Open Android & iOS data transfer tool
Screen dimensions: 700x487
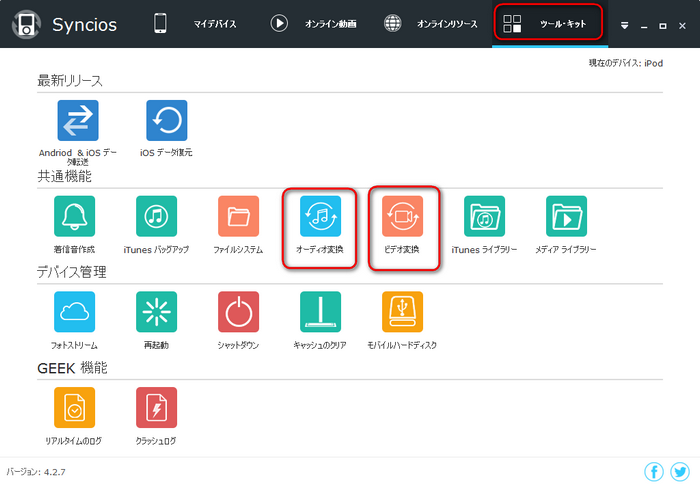pyautogui.click(x=78, y=121)
